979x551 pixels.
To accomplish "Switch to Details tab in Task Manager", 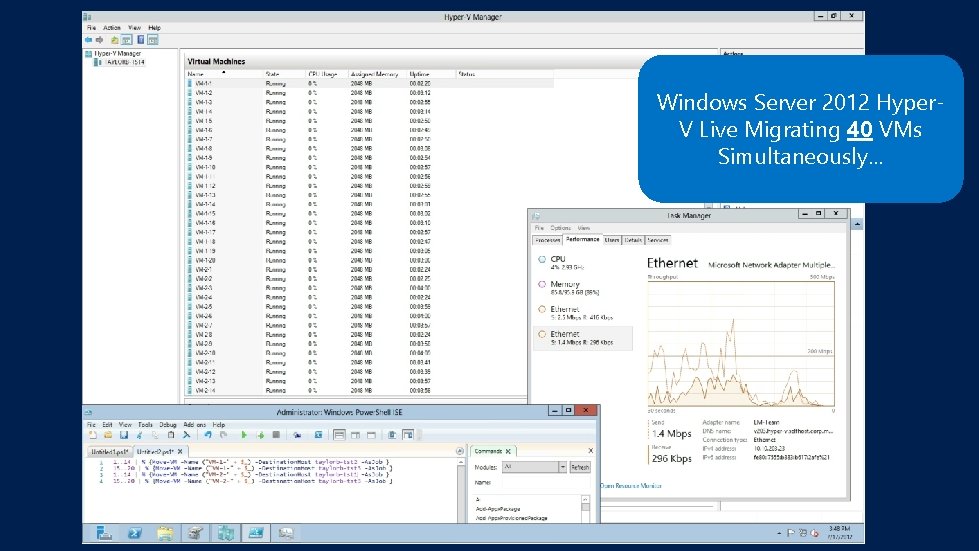I will click(x=632, y=240).
